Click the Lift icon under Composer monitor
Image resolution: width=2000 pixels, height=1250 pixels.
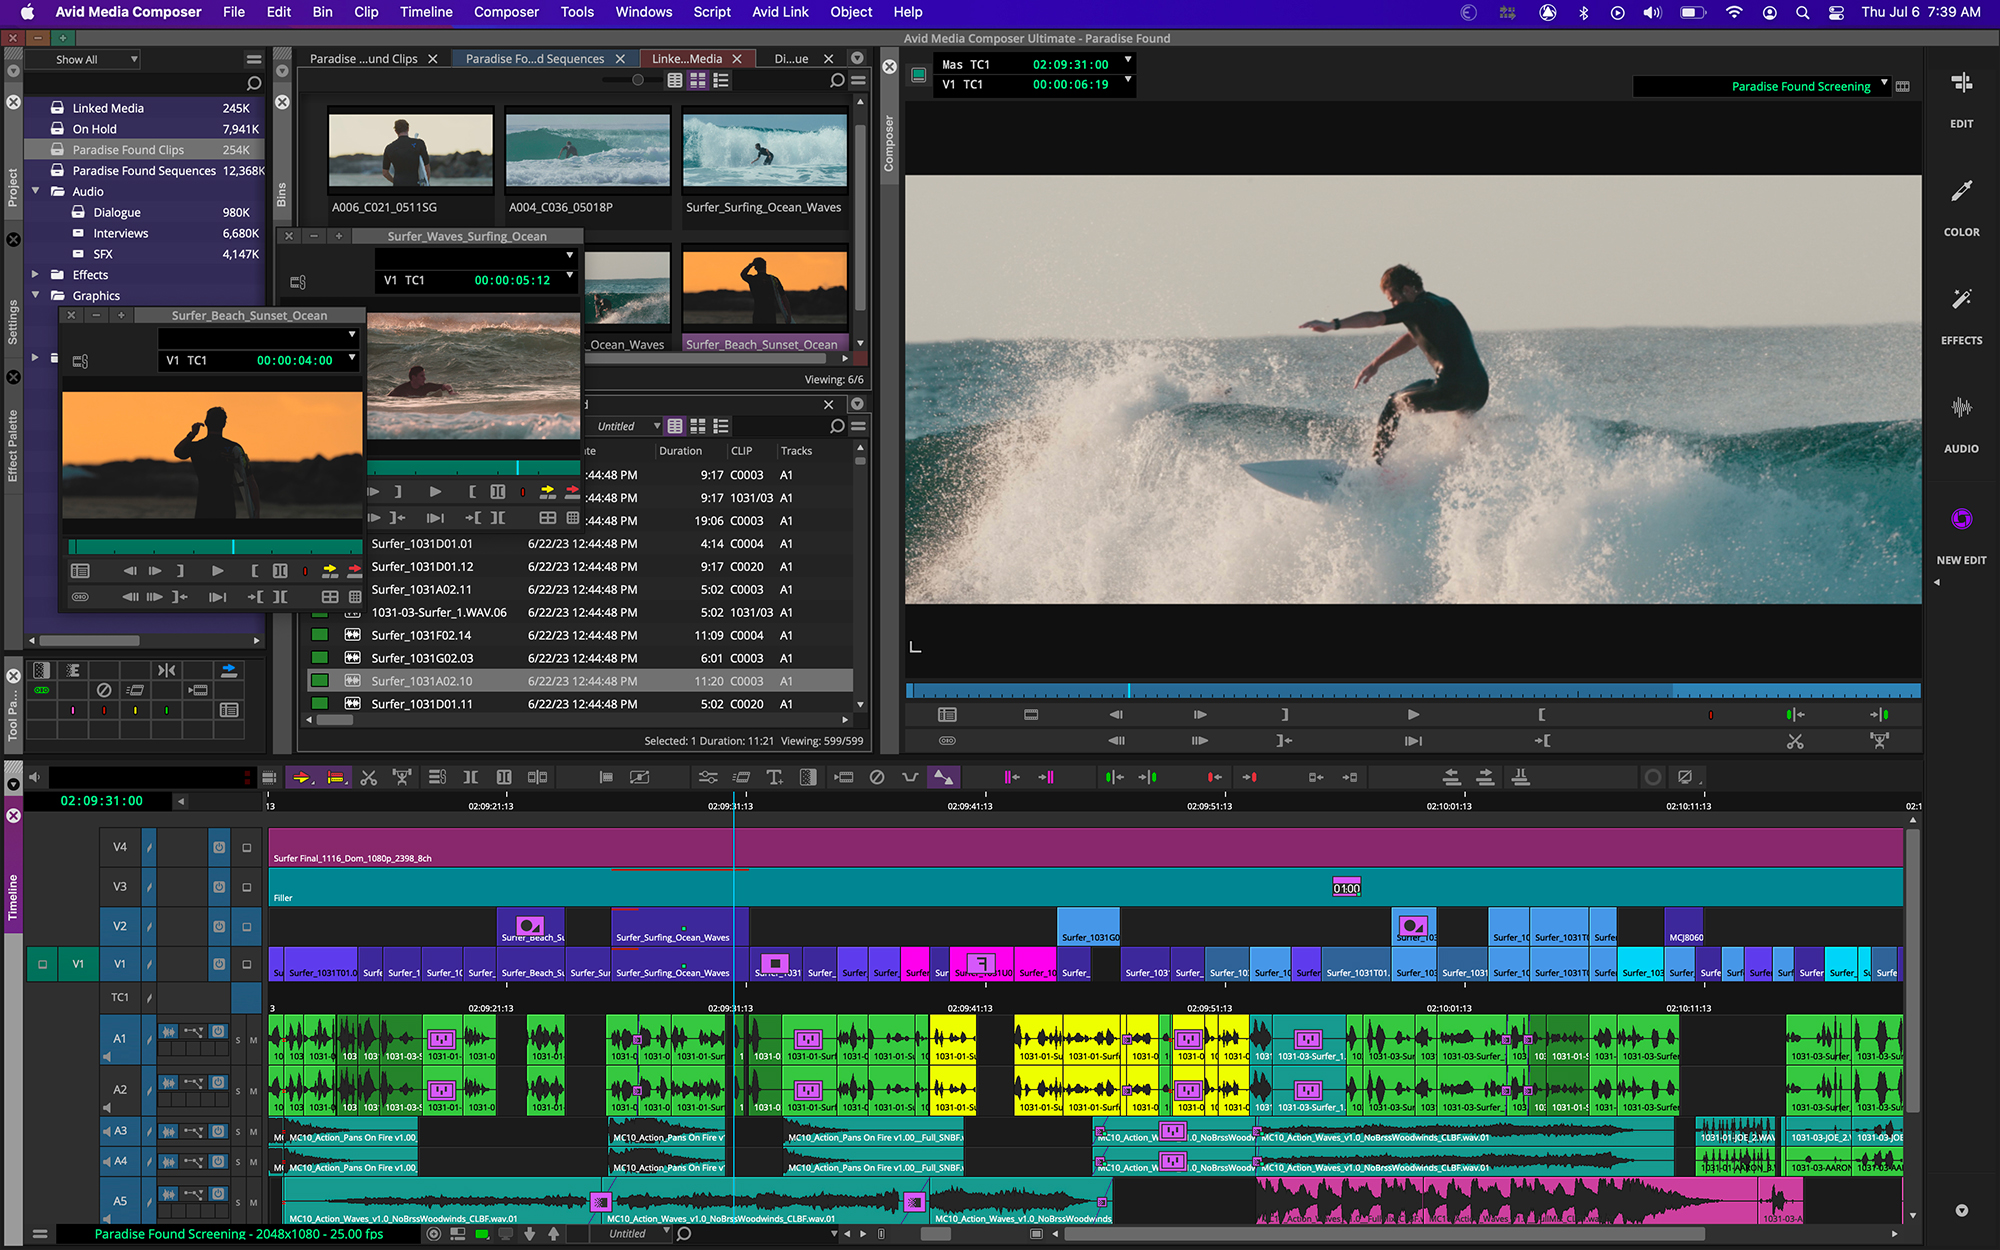pos(1880,741)
